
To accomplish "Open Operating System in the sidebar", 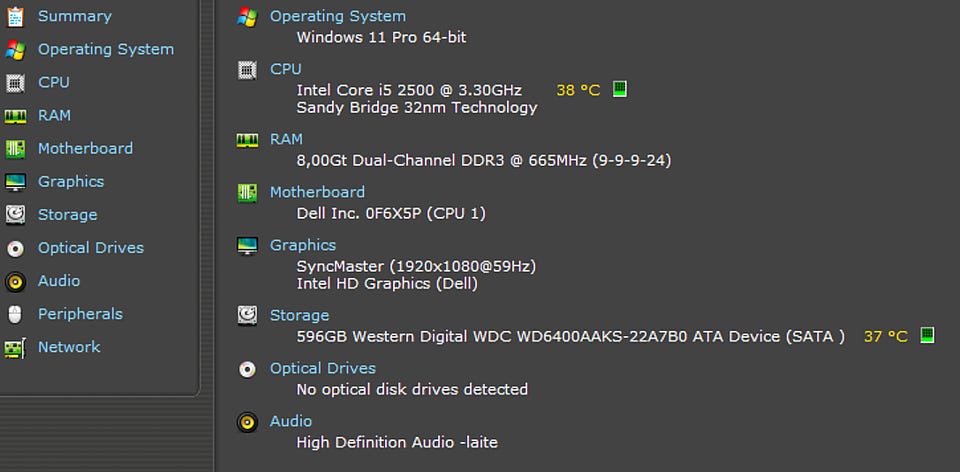I will coord(106,50).
